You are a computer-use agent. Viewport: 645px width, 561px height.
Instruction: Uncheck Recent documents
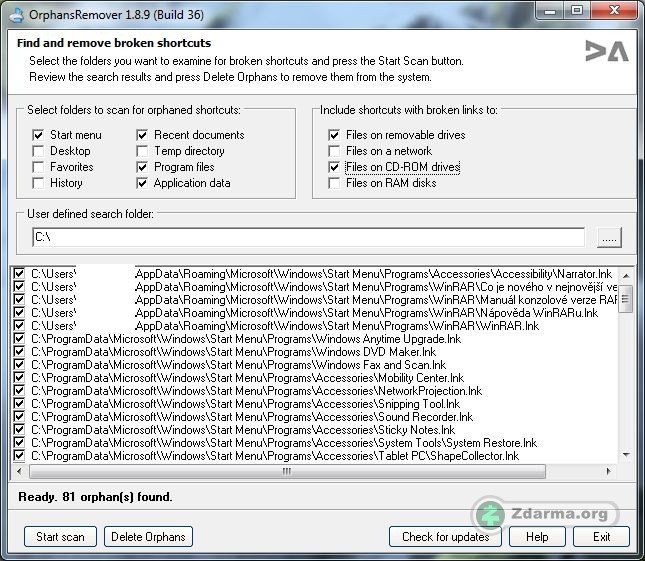142,135
